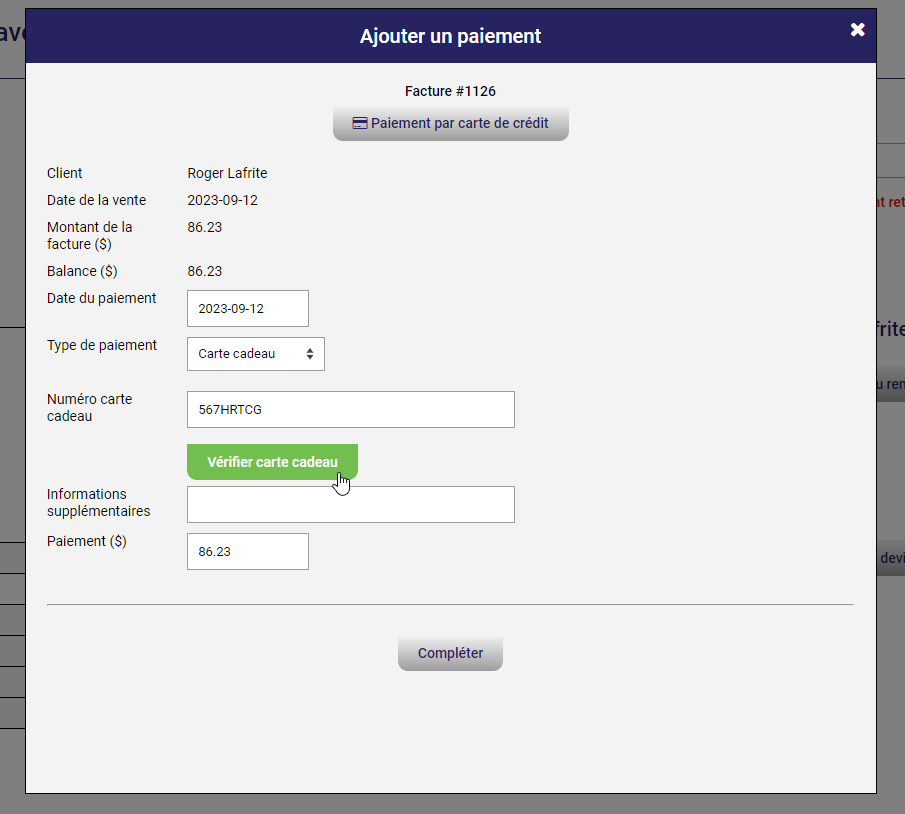Image resolution: width=905 pixels, height=814 pixels.
Task: Click the Date du paiement label
Action: 101,298
